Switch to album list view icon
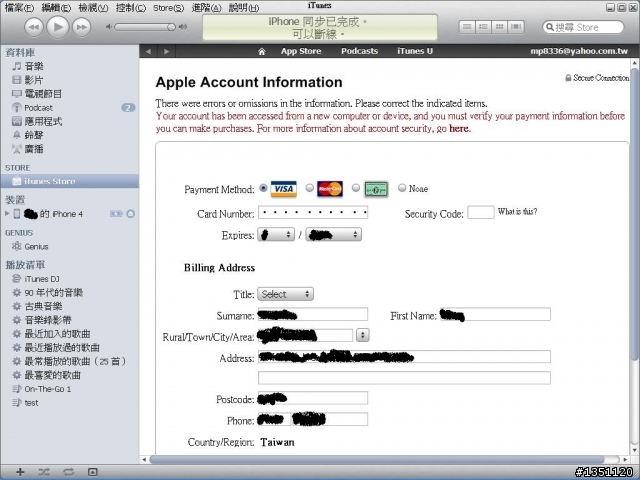This screenshot has height=480, width=640. (483, 27)
